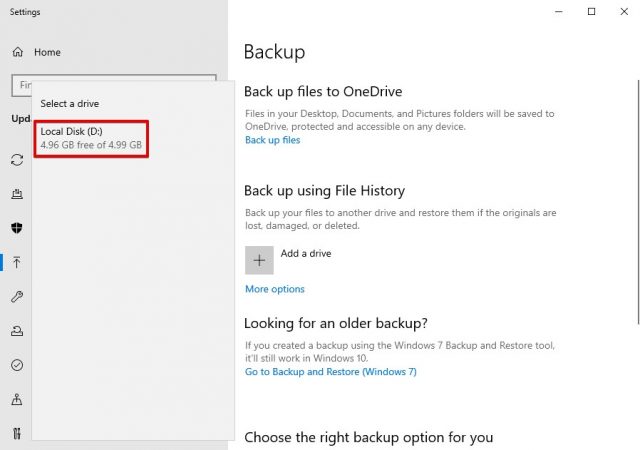Click the plus icon to add a drive
640x450 pixels.
(x=259, y=260)
